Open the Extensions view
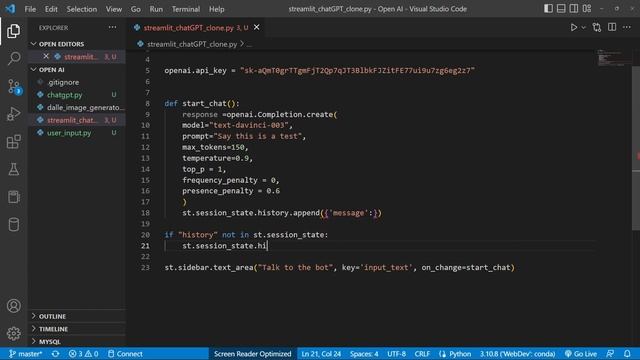Viewport: 640px width, 360px height. click(x=13, y=142)
